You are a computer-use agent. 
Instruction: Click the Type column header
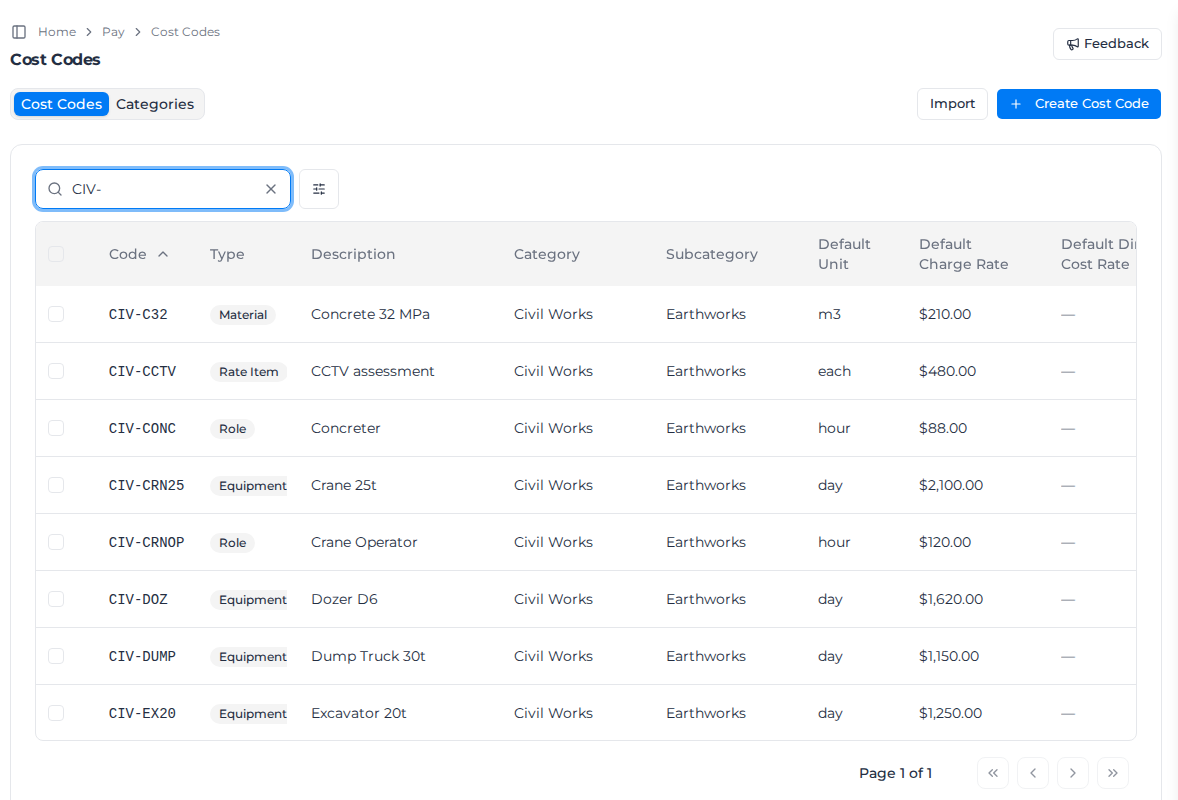227,254
